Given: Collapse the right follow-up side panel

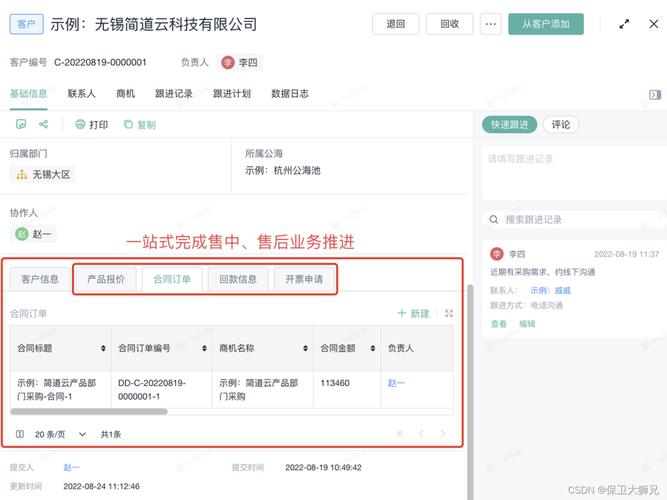Looking at the screenshot, I should (x=655, y=94).
